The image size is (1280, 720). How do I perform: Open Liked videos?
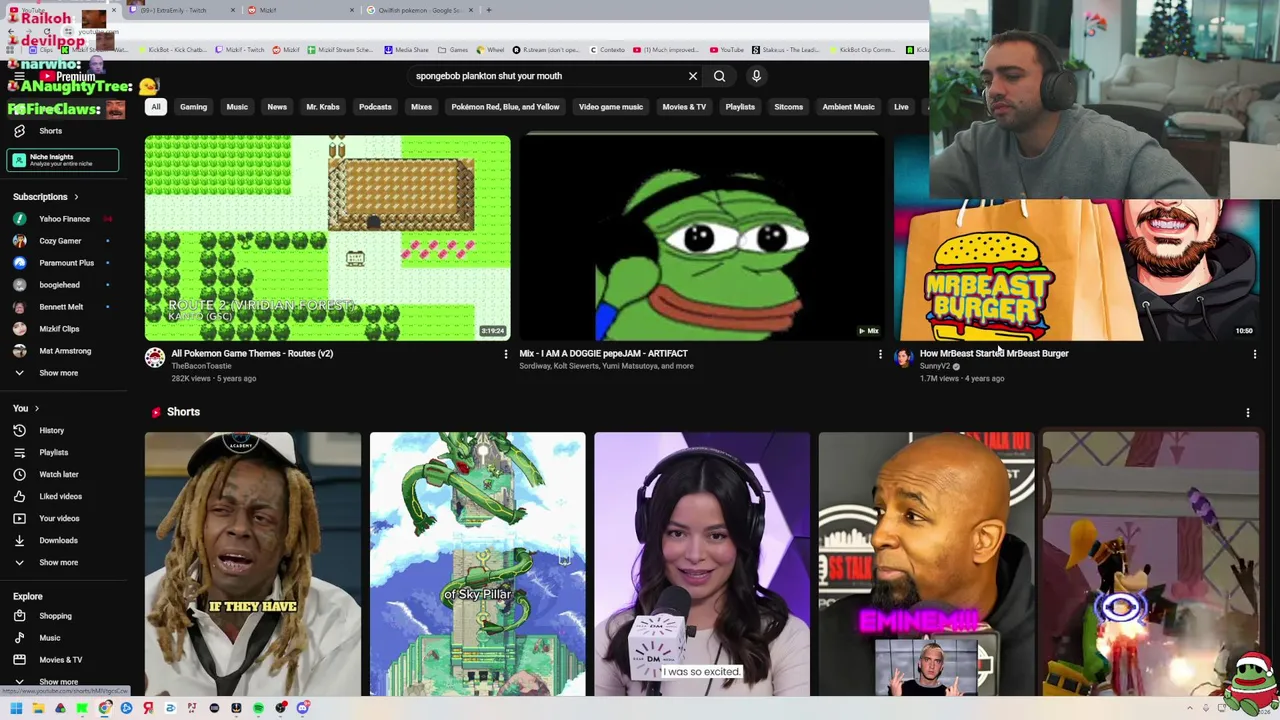[62, 497]
